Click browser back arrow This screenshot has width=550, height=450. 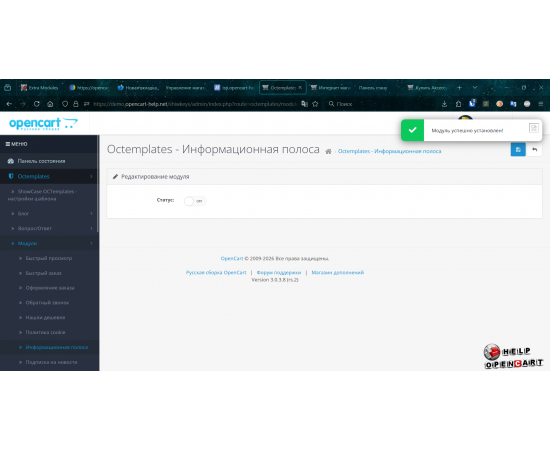9,104
